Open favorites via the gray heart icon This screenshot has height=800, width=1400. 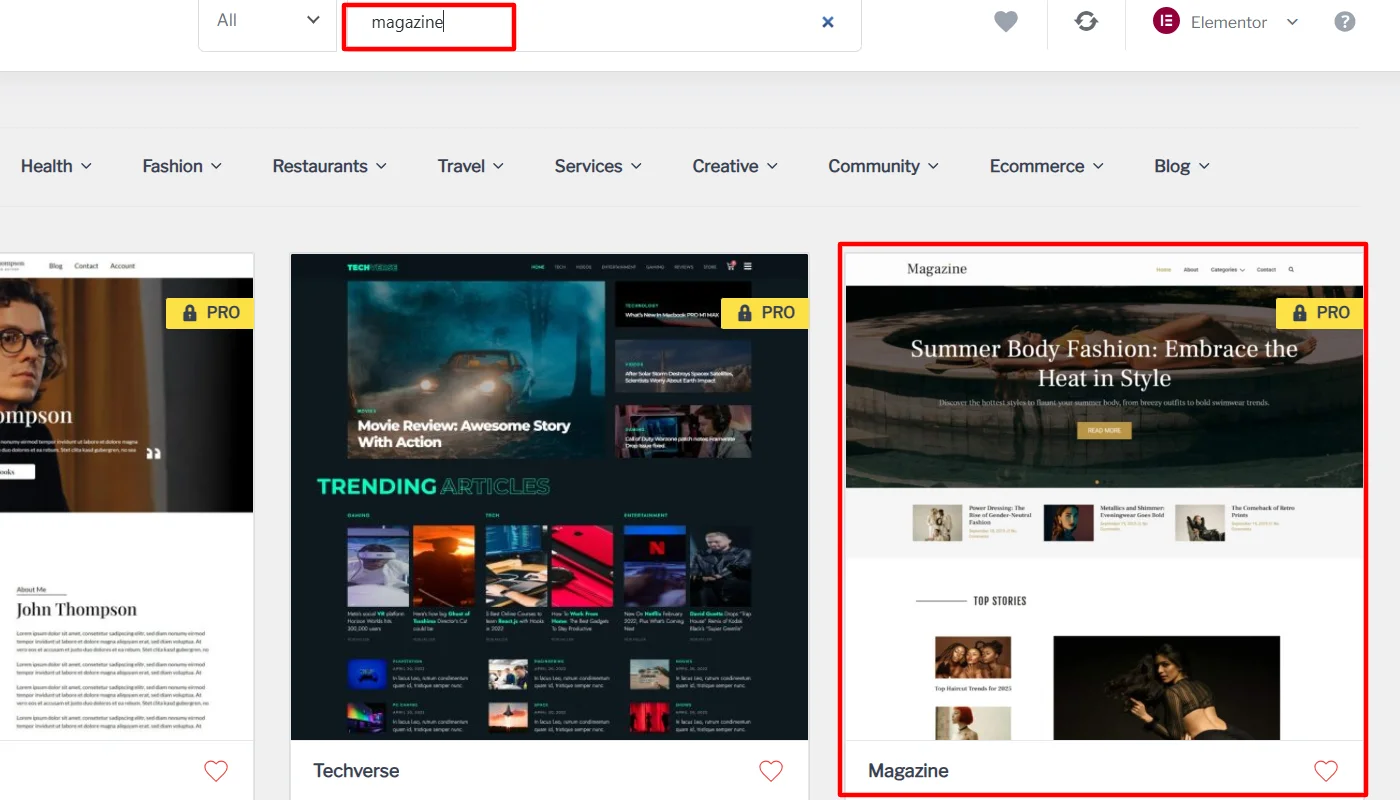[1006, 22]
